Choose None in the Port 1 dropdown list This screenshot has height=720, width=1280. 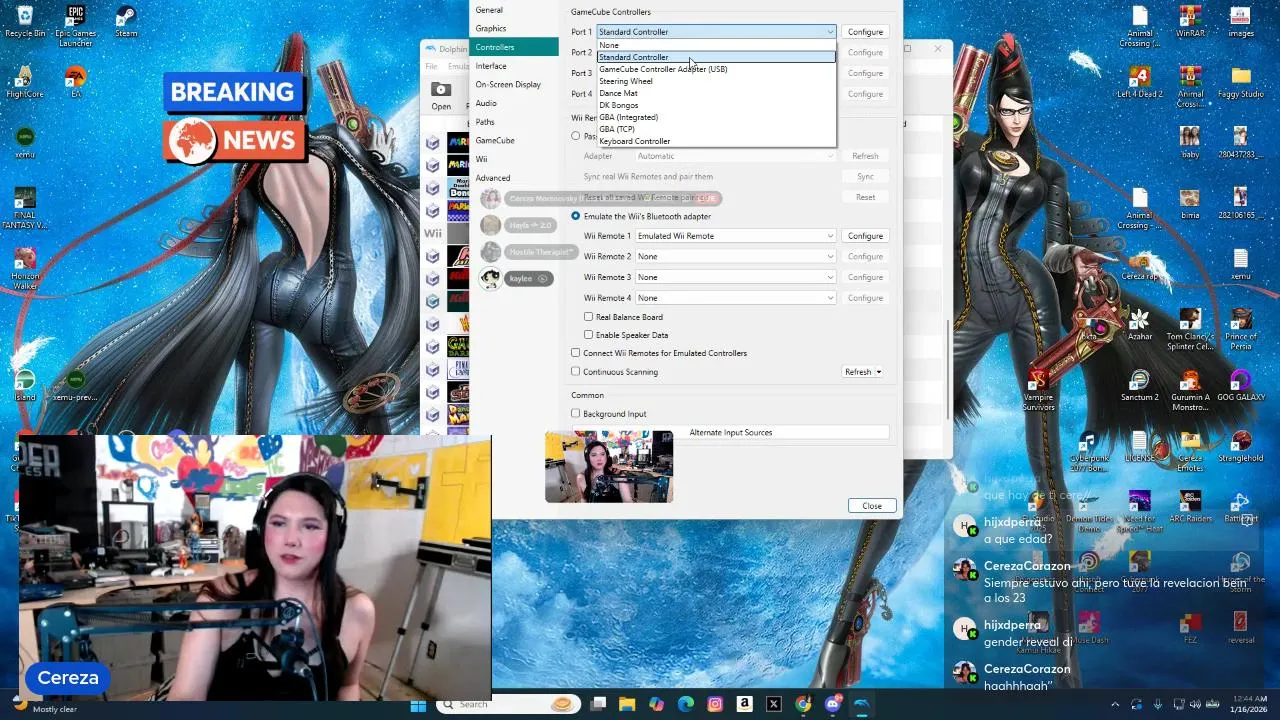coord(716,45)
